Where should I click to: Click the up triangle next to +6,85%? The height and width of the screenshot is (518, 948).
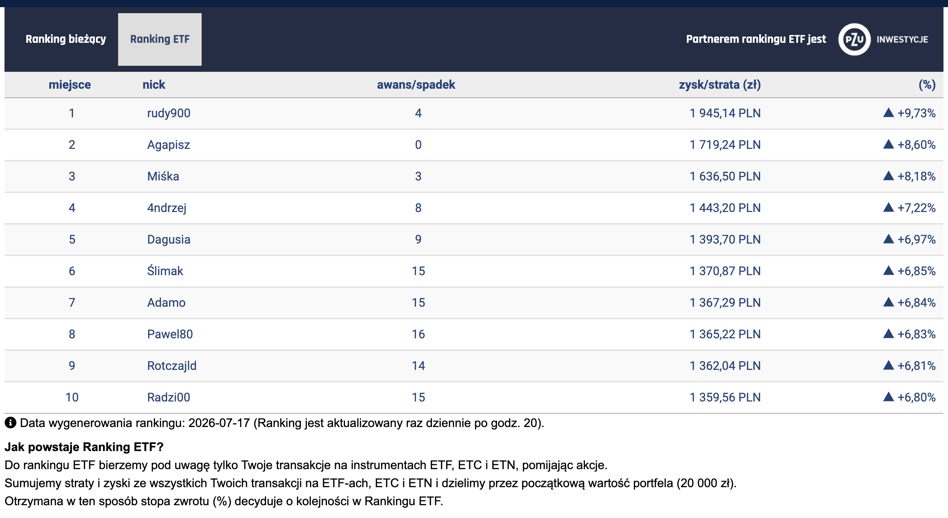[888, 270]
